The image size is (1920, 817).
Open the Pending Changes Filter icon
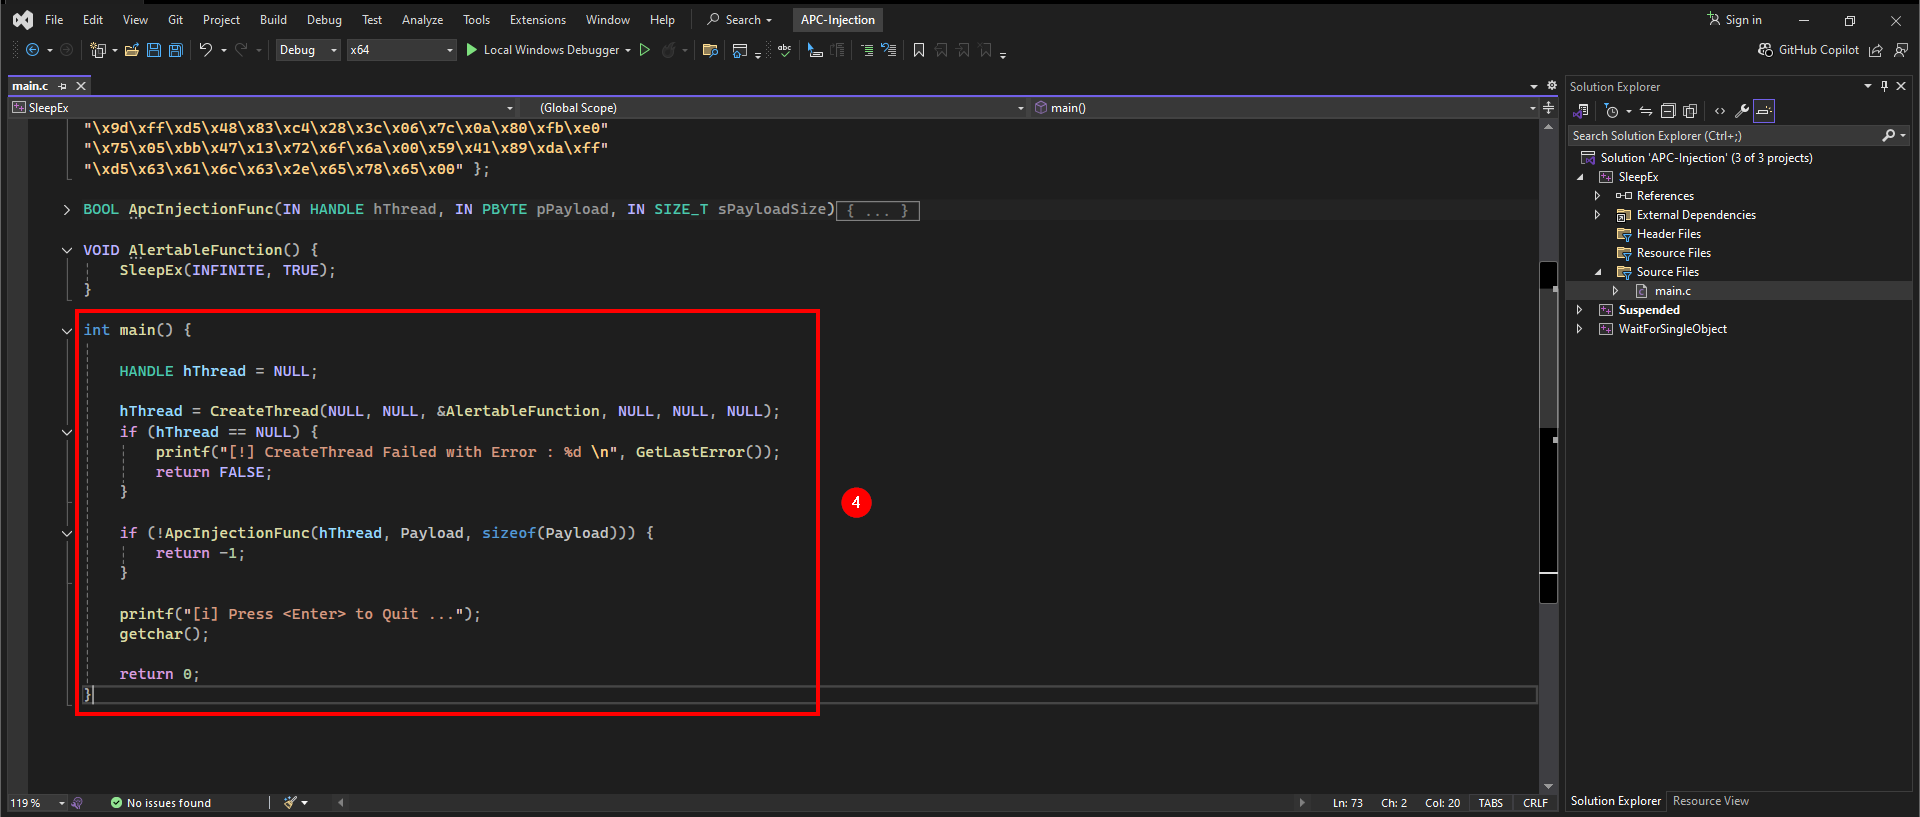1612,111
